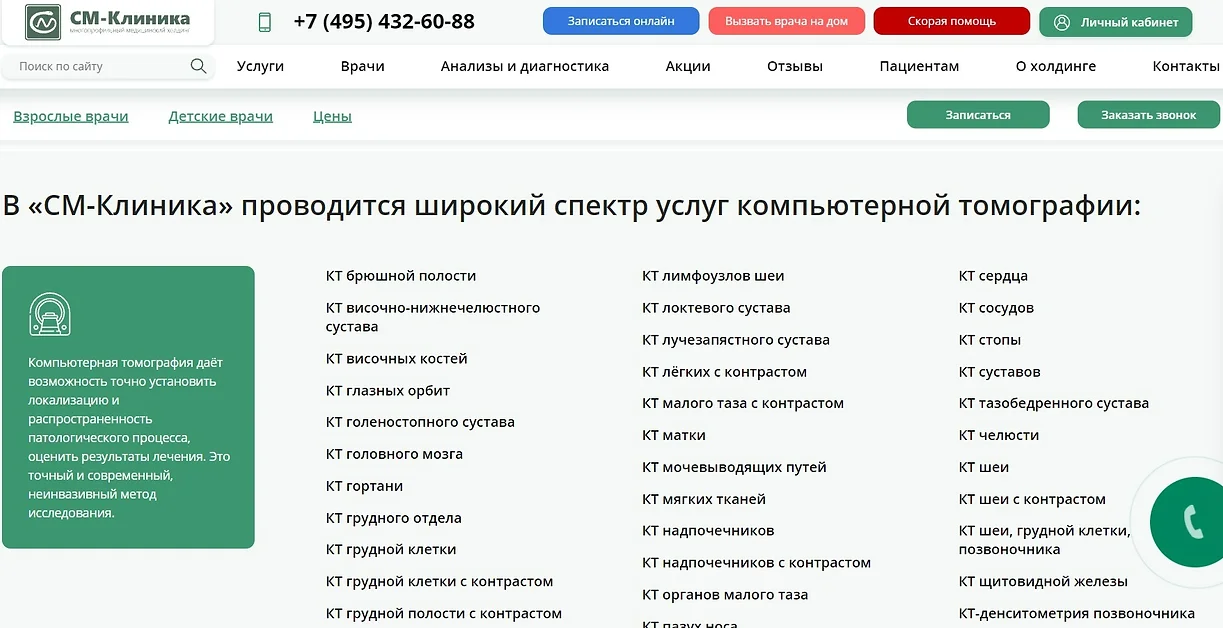Open Личный кабинет

pyautogui.click(x=1116, y=22)
